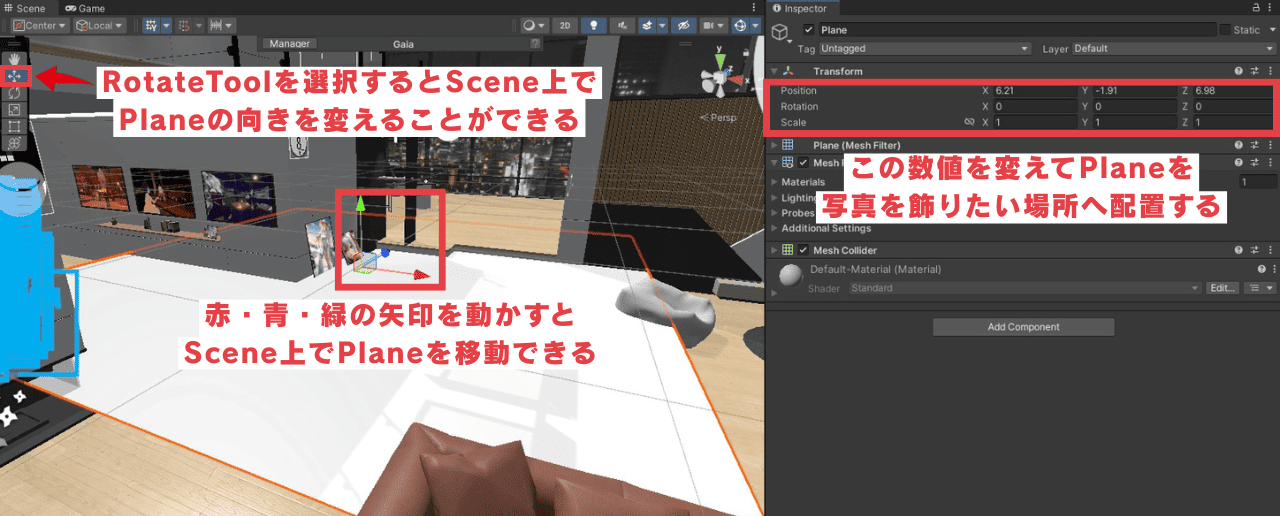
Task: Select the Rotate tool
Action: [15, 93]
